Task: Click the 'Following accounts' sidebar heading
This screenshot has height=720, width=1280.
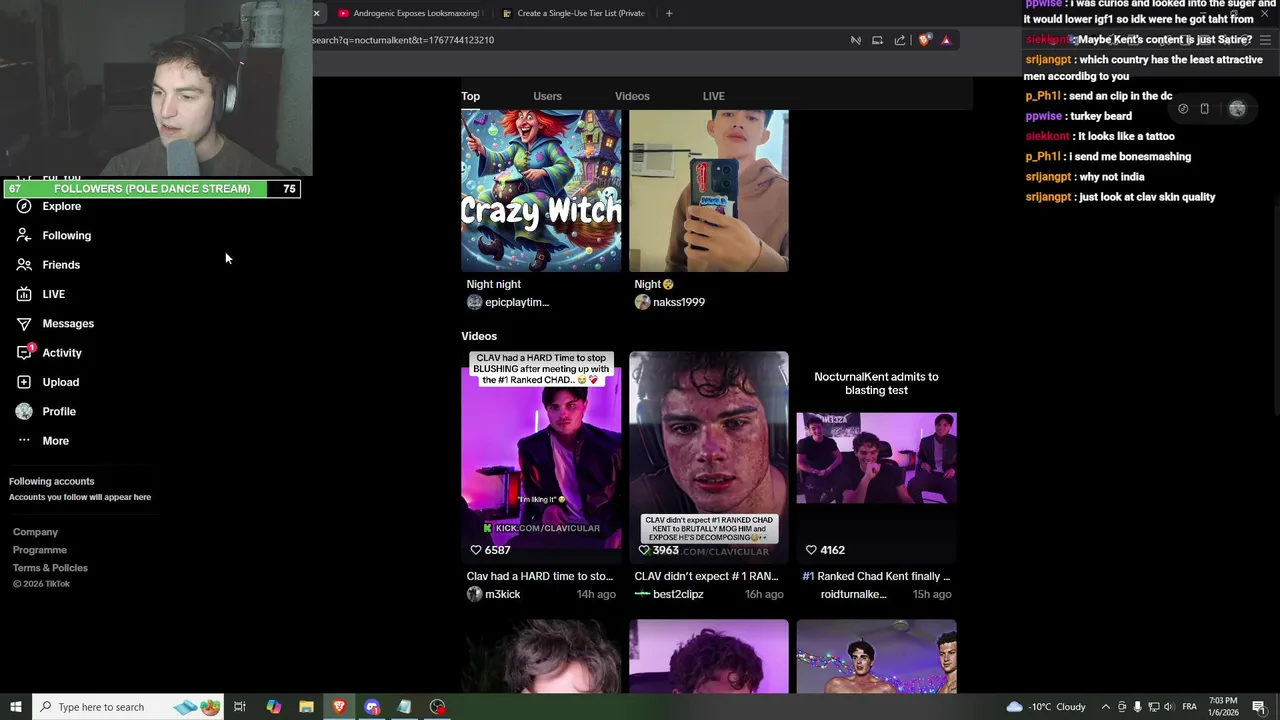Action: point(51,481)
